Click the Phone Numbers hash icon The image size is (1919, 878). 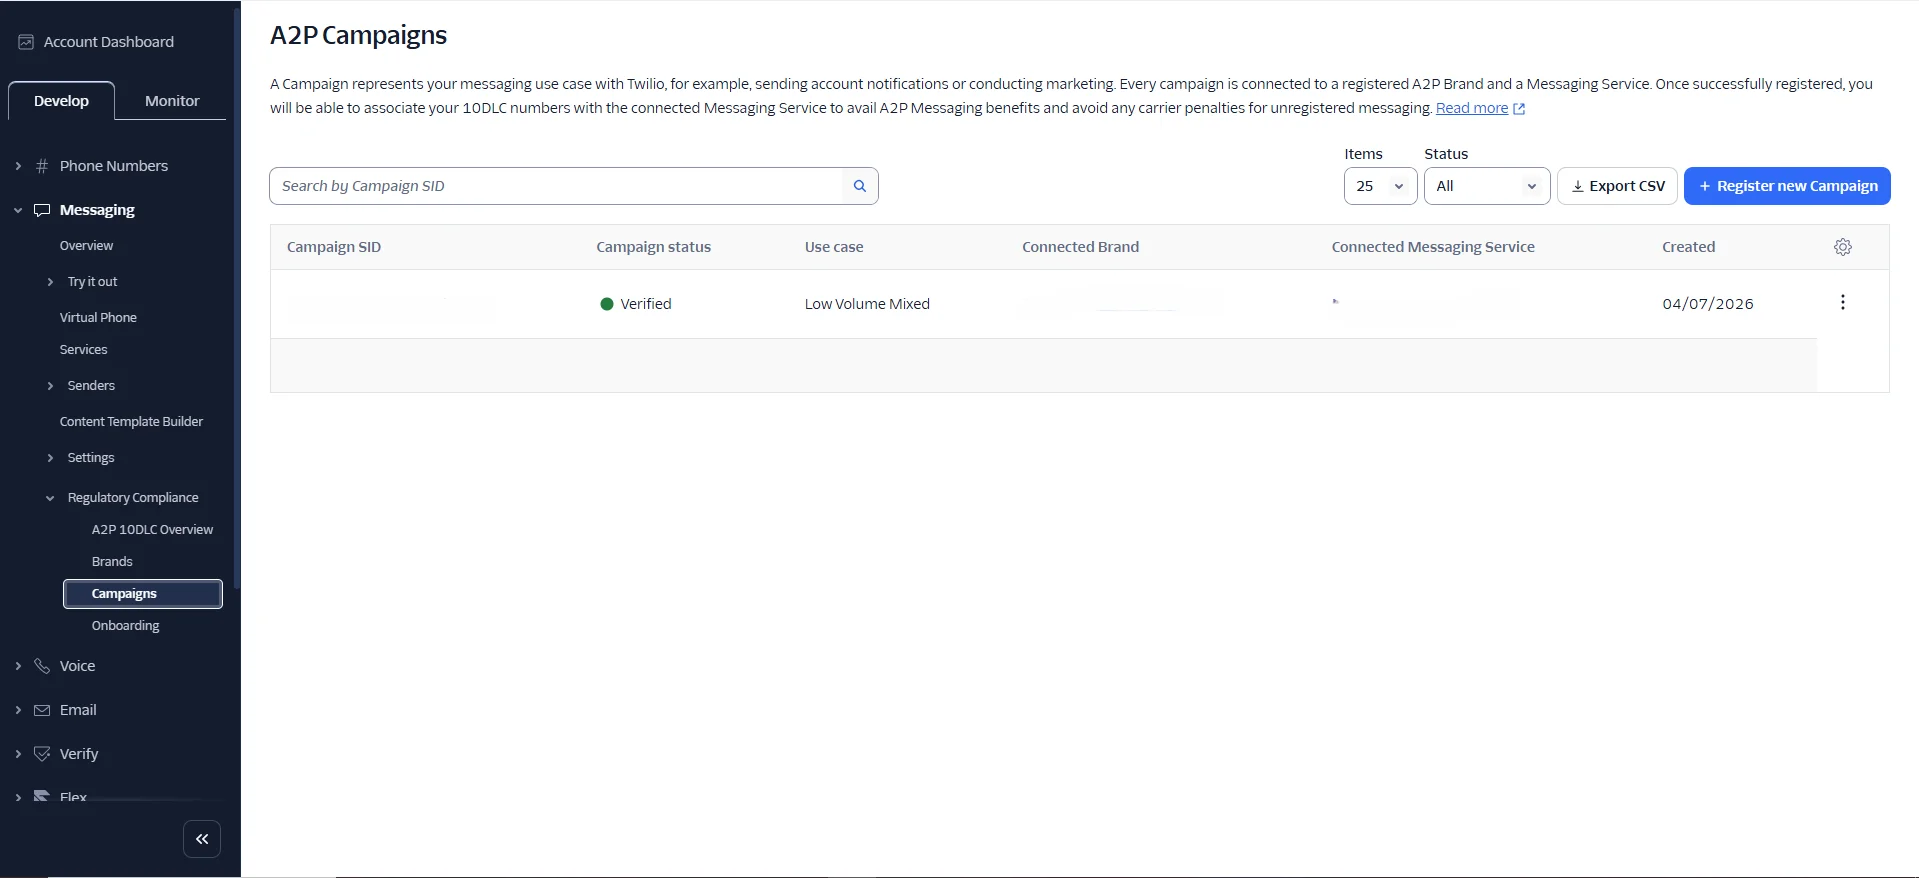pyautogui.click(x=42, y=166)
